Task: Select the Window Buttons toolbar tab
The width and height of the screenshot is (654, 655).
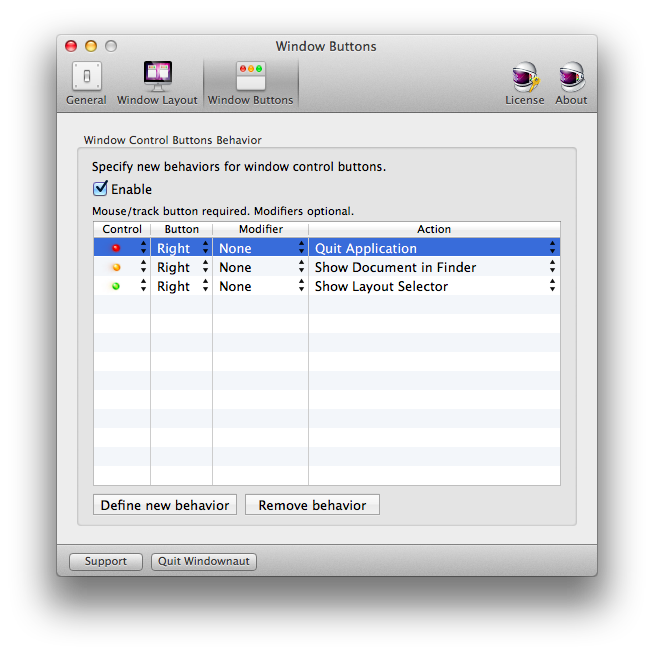Action: tap(251, 83)
